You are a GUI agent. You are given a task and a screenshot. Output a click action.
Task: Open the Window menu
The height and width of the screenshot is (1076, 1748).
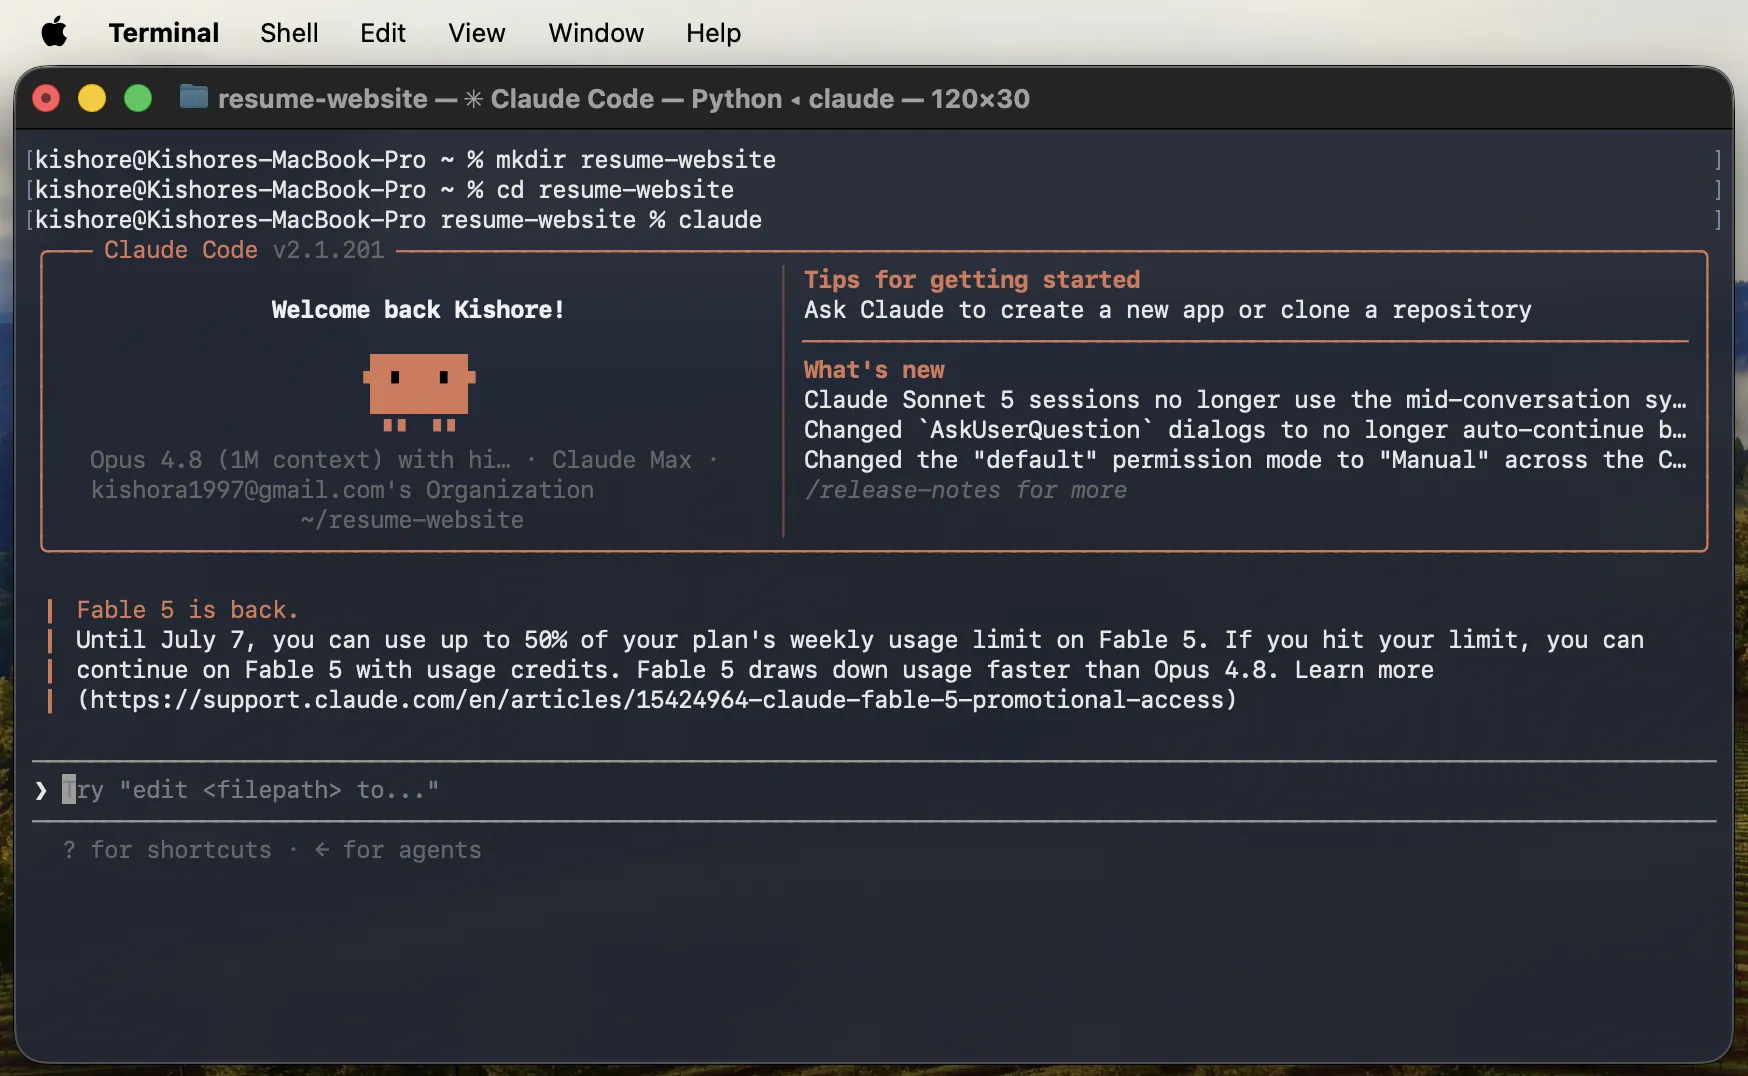coord(596,33)
